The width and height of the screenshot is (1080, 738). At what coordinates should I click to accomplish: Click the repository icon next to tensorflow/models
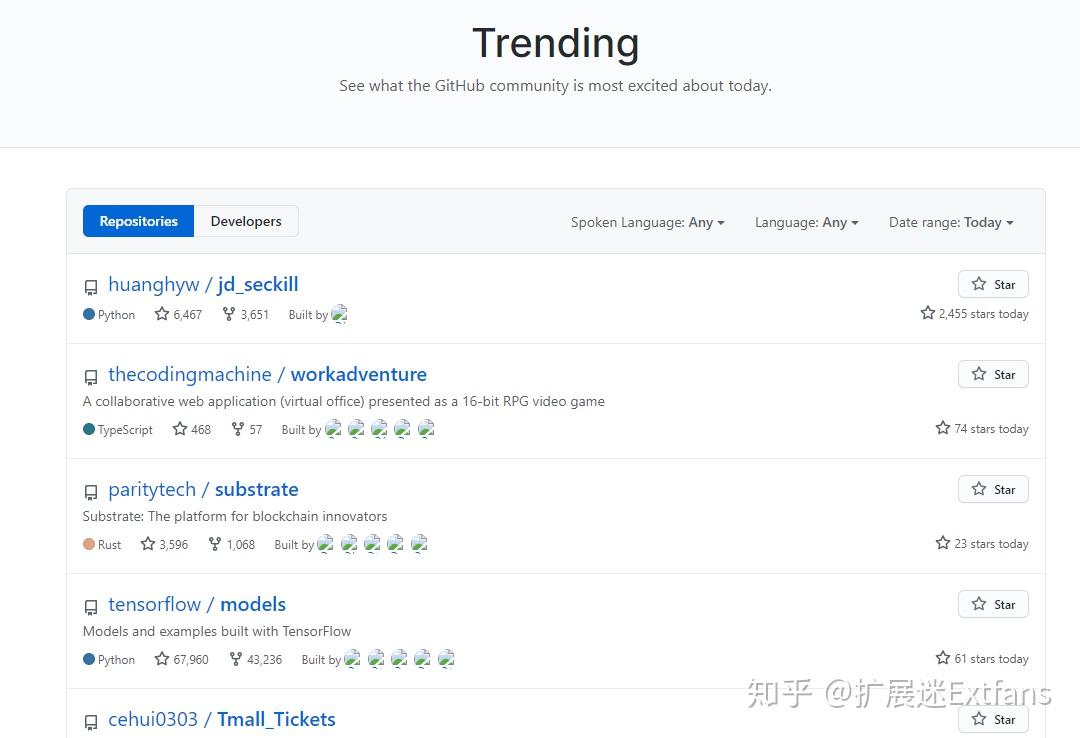coord(91,607)
